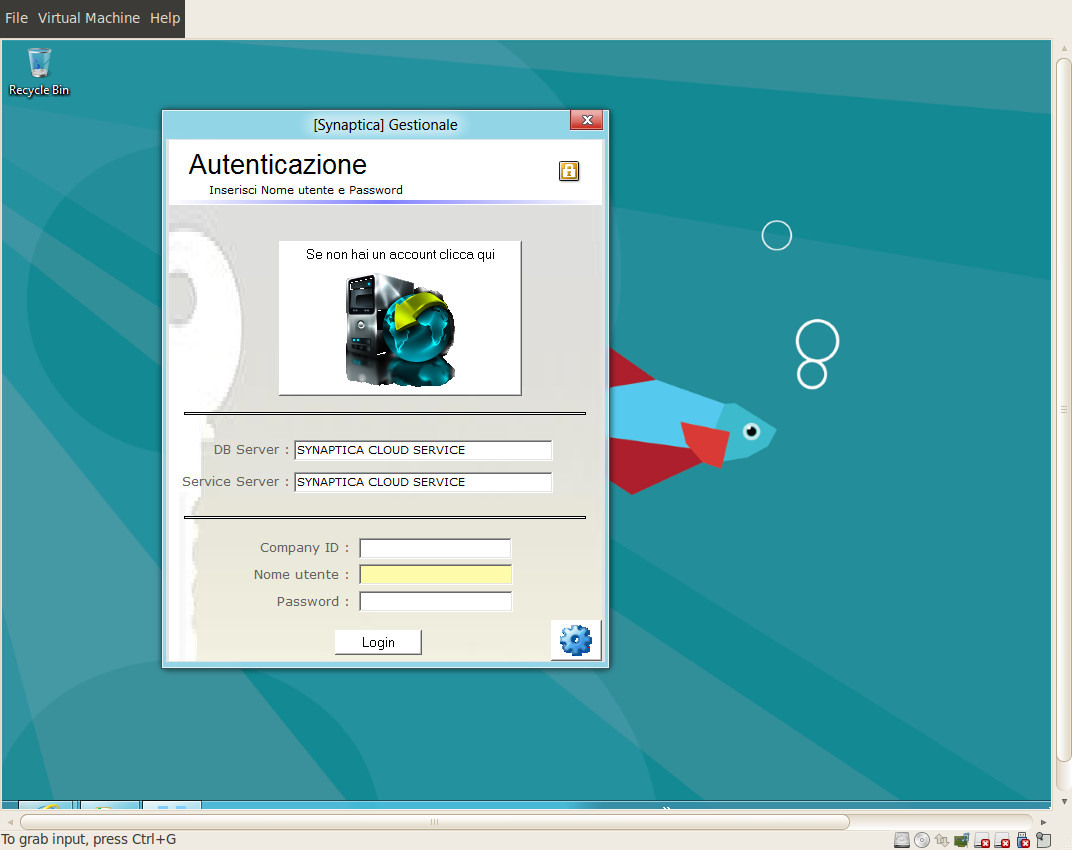Click the 'Autenticazione' heading text
The height and width of the screenshot is (850, 1072).
pyautogui.click(x=278, y=165)
